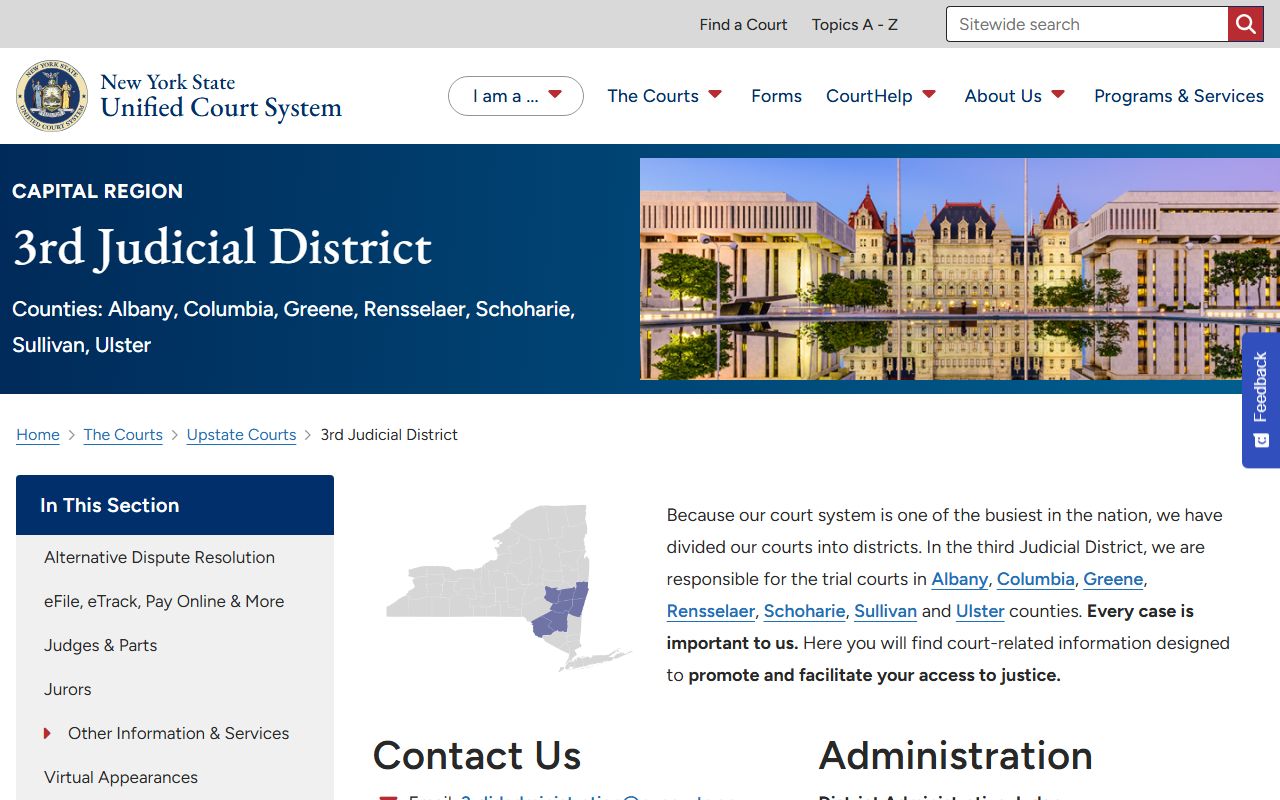Expand the CourtHelp menu
This screenshot has height=800, width=1280.
[881, 96]
